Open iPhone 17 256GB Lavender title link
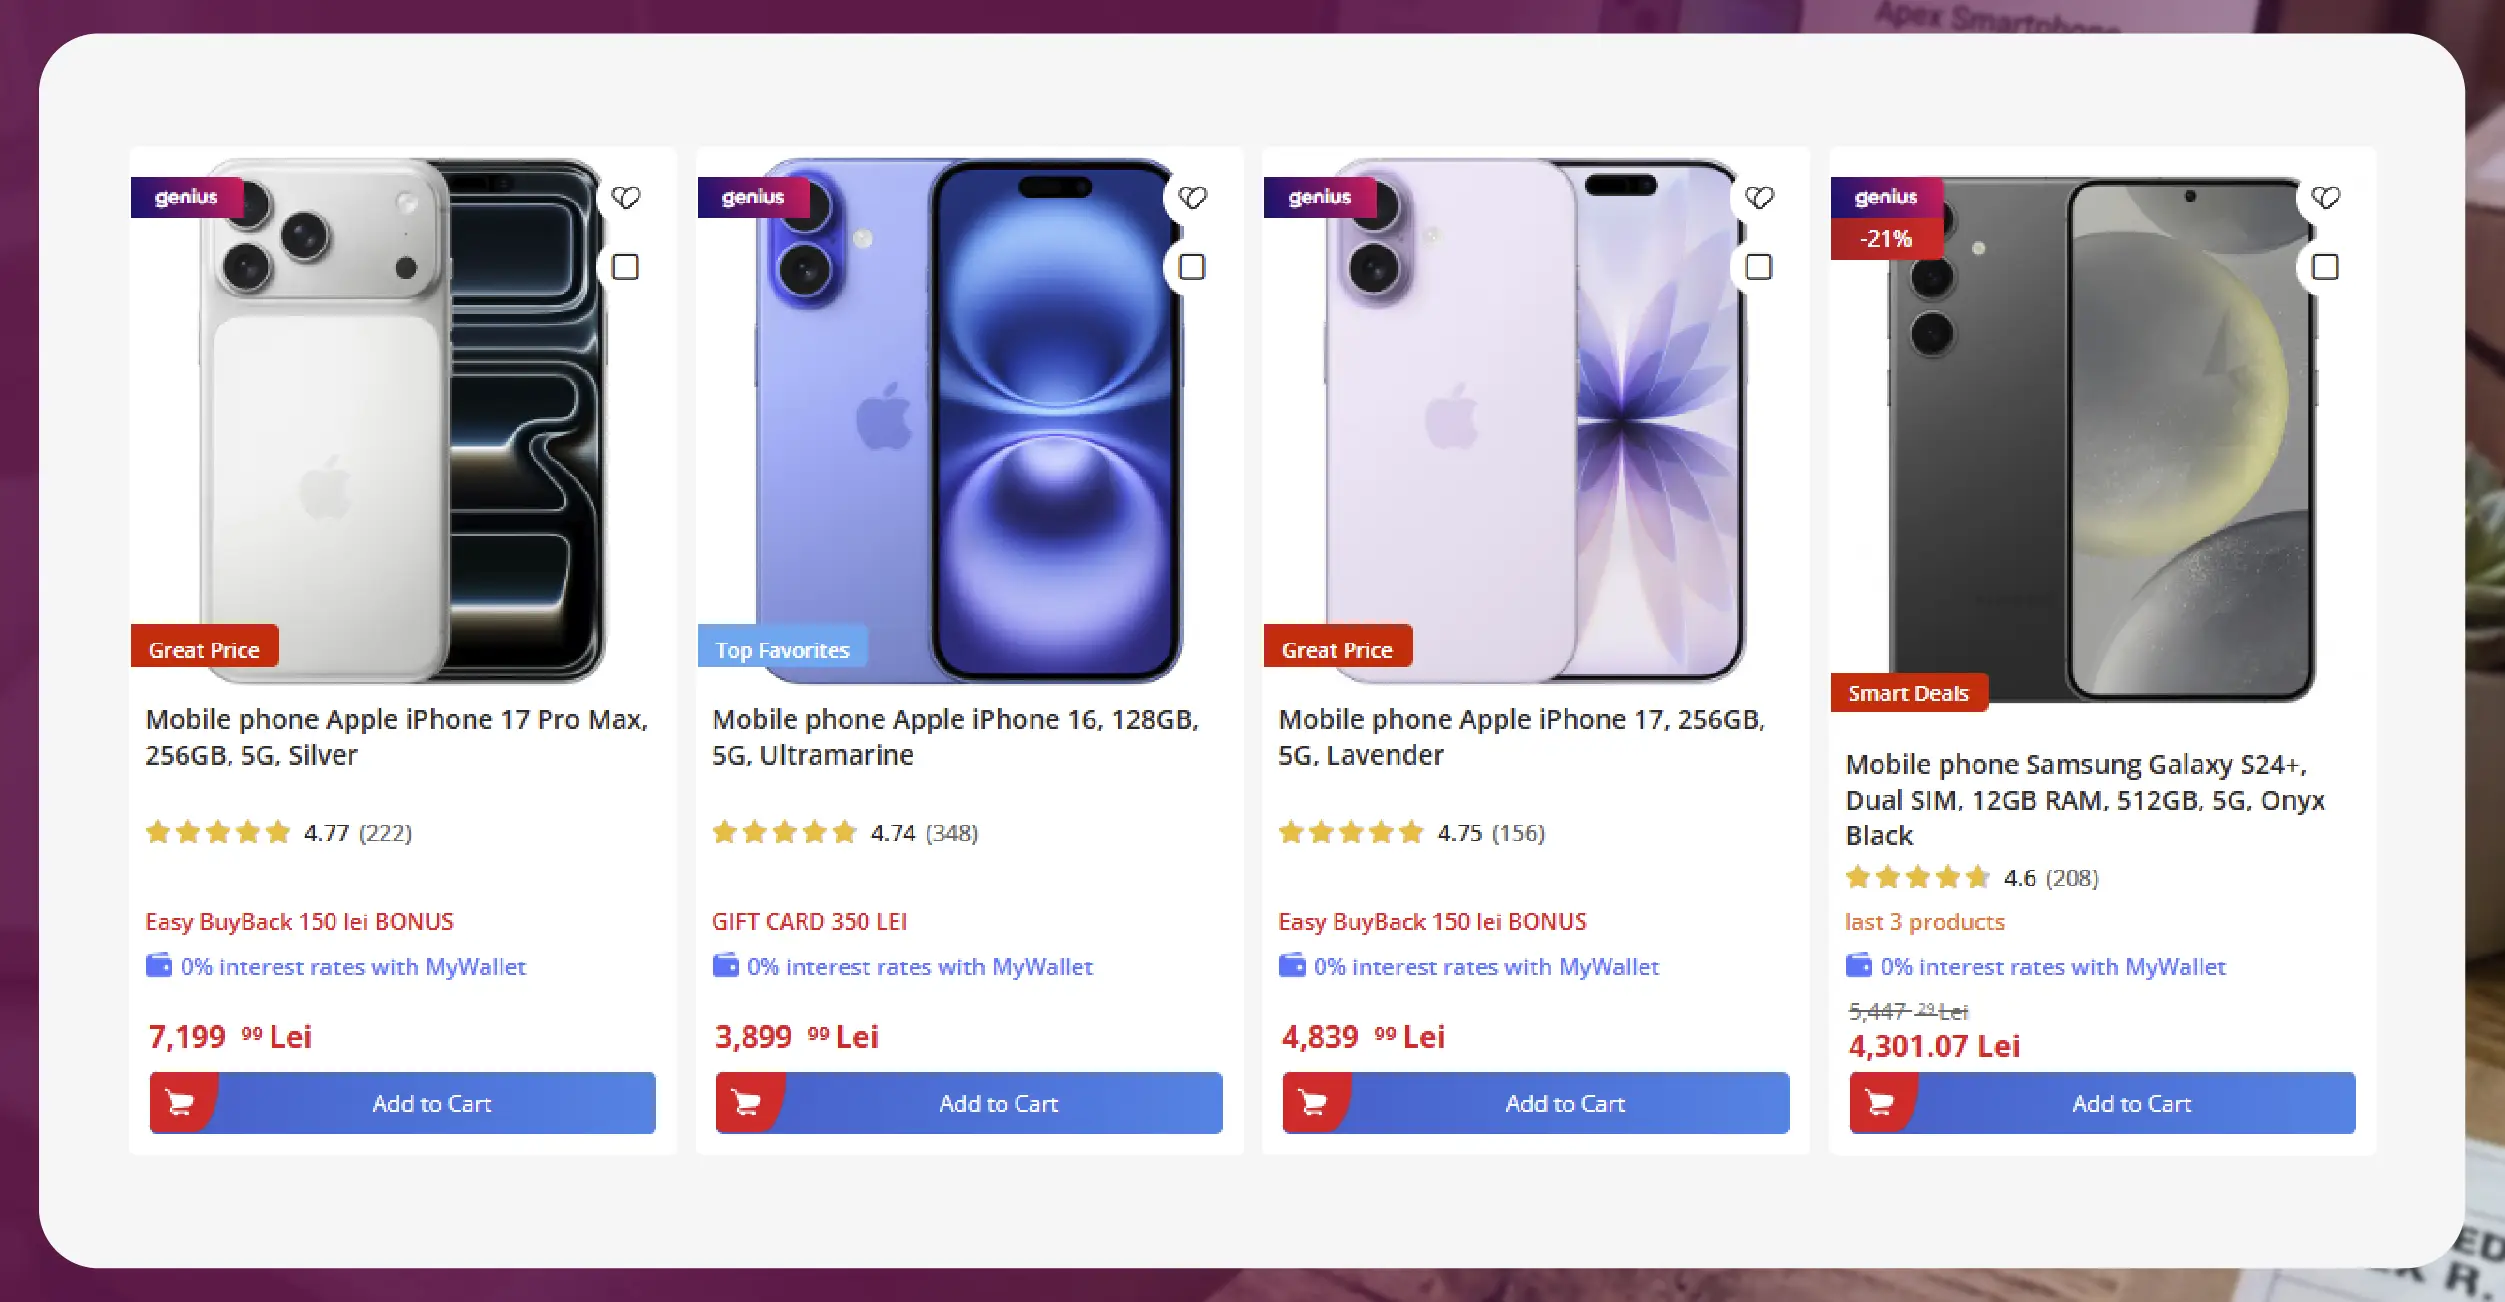This screenshot has height=1302, width=2505. (x=1521, y=737)
